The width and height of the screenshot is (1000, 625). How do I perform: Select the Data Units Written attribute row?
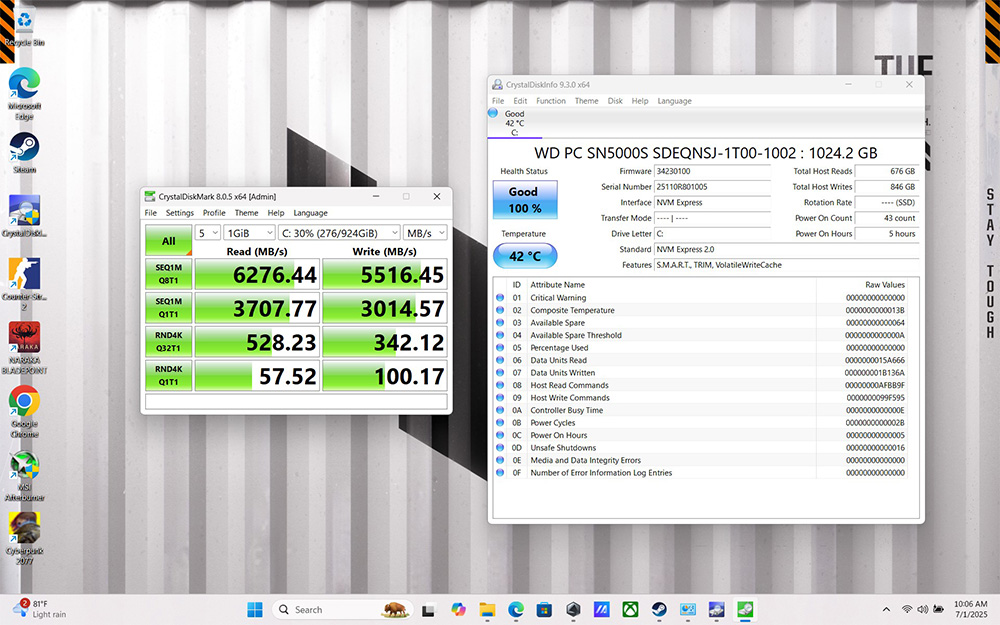click(701, 372)
